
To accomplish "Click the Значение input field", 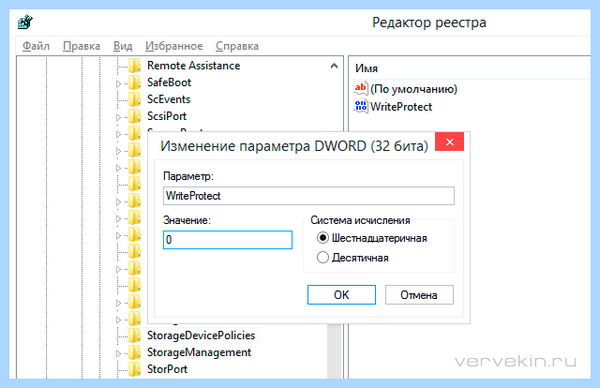I will 228,240.
